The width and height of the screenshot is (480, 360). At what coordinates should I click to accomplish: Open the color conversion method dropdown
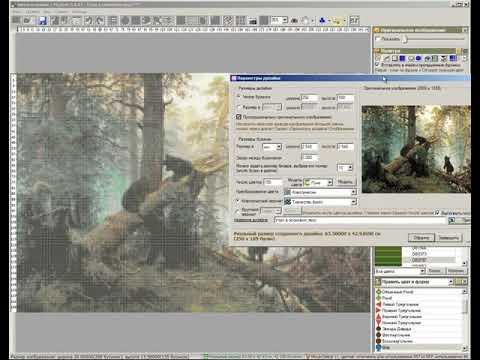pyautogui.click(x=354, y=192)
